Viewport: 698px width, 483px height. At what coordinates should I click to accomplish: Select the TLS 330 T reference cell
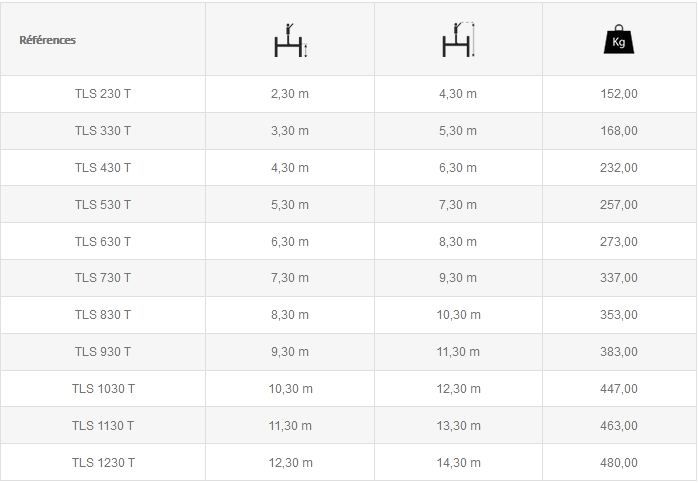pyautogui.click(x=103, y=131)
